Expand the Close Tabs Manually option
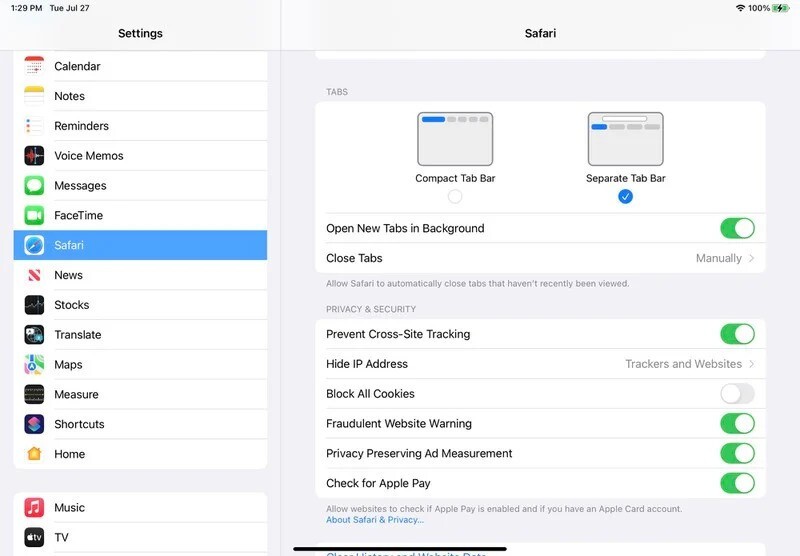 725,258
